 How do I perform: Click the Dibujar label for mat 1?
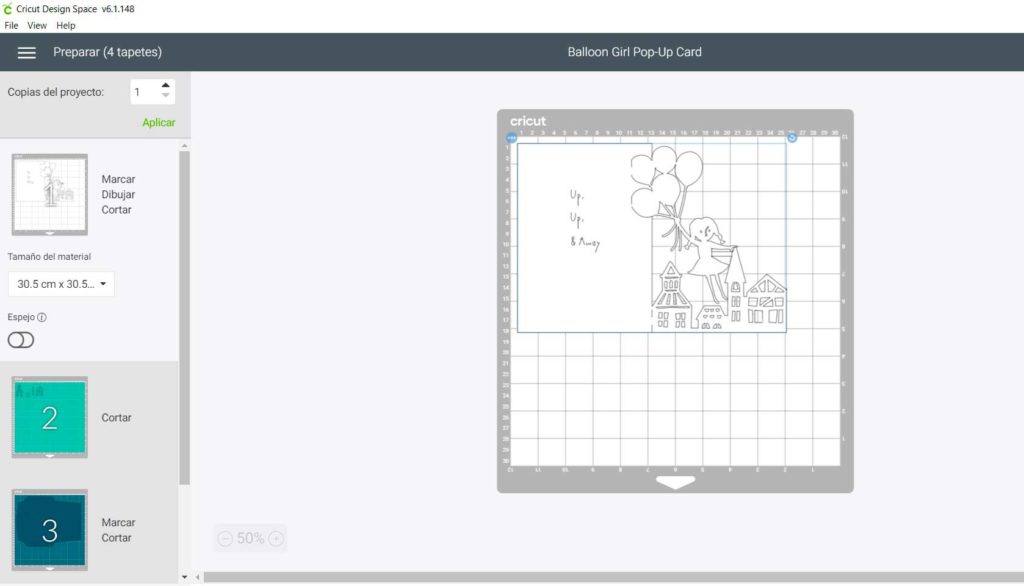tap(118, 195)
